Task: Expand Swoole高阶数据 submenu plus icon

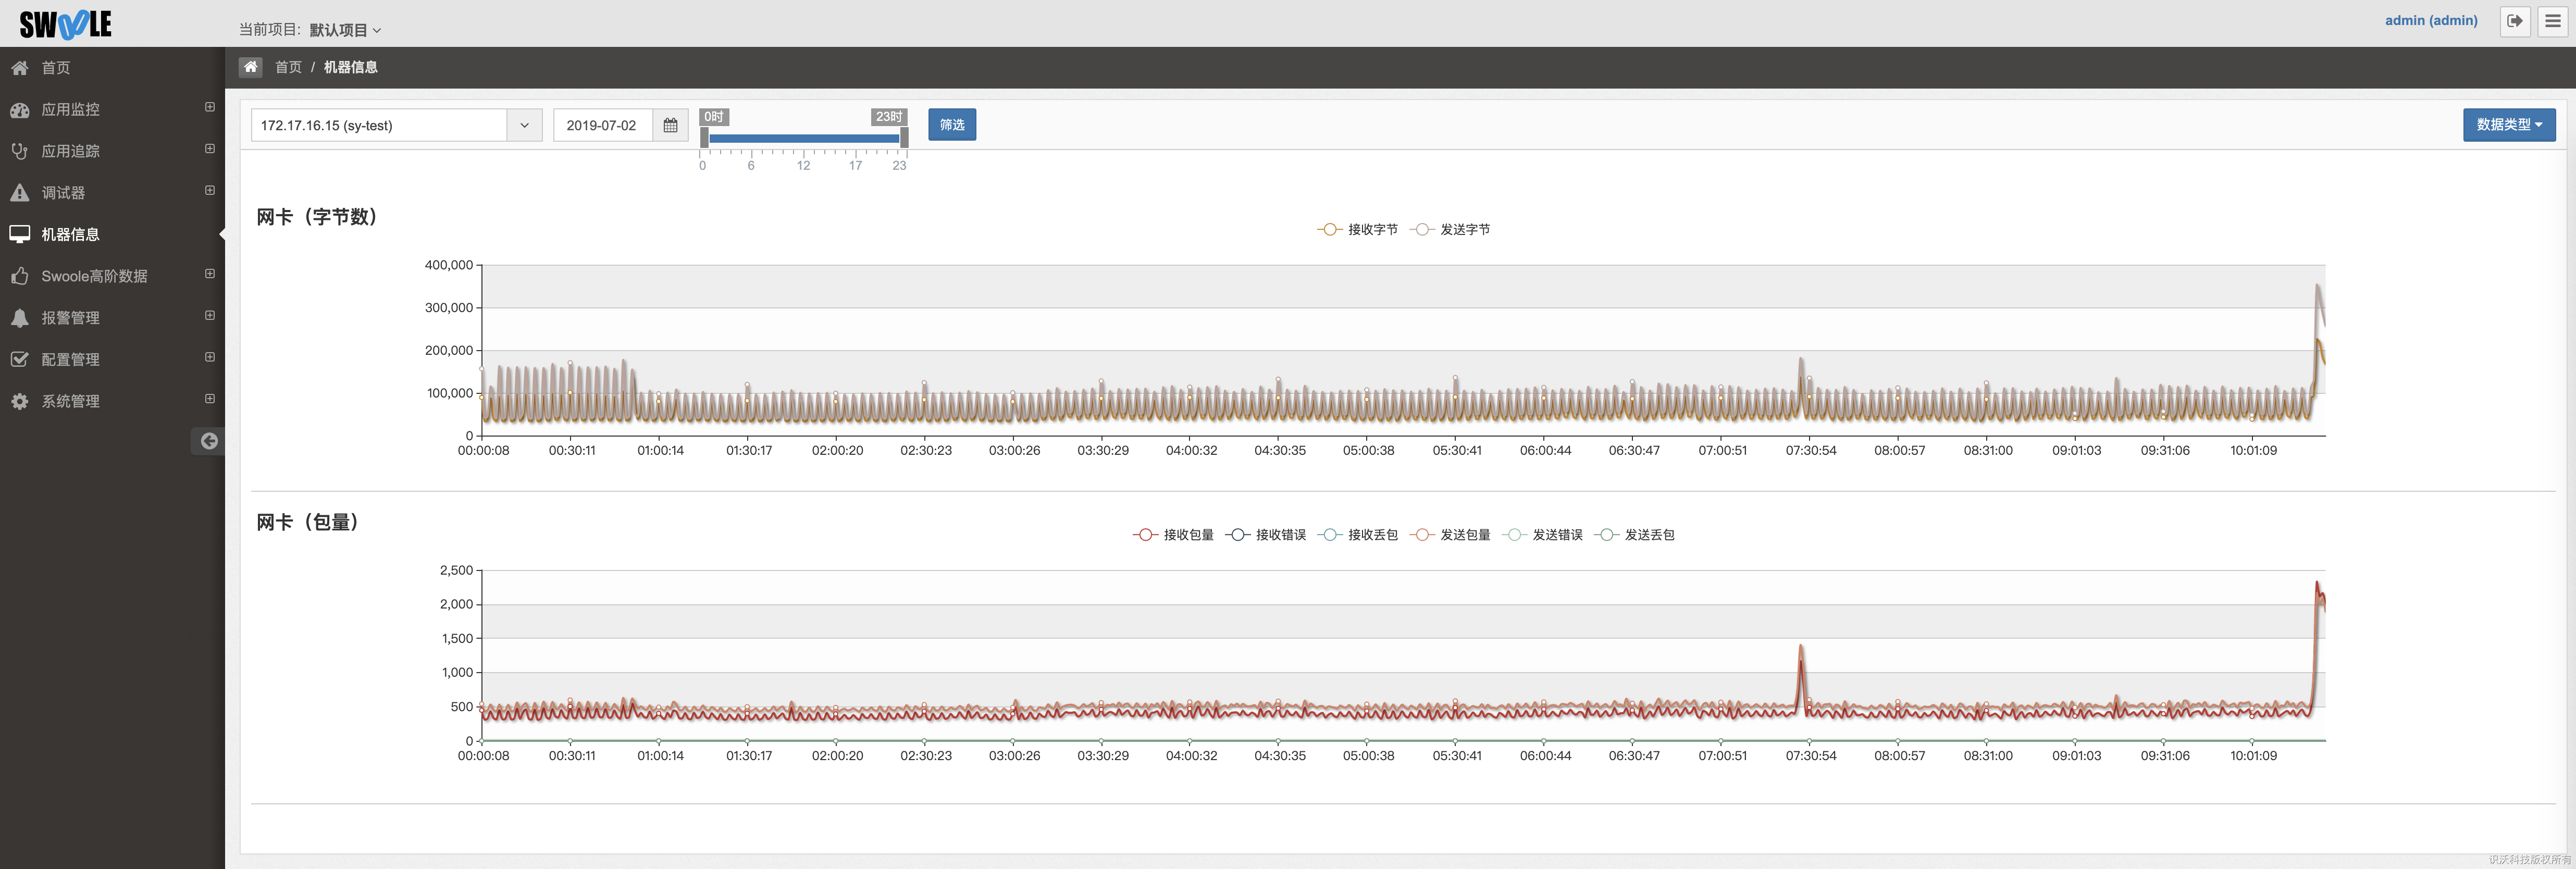Action: (x=210, y=274)
